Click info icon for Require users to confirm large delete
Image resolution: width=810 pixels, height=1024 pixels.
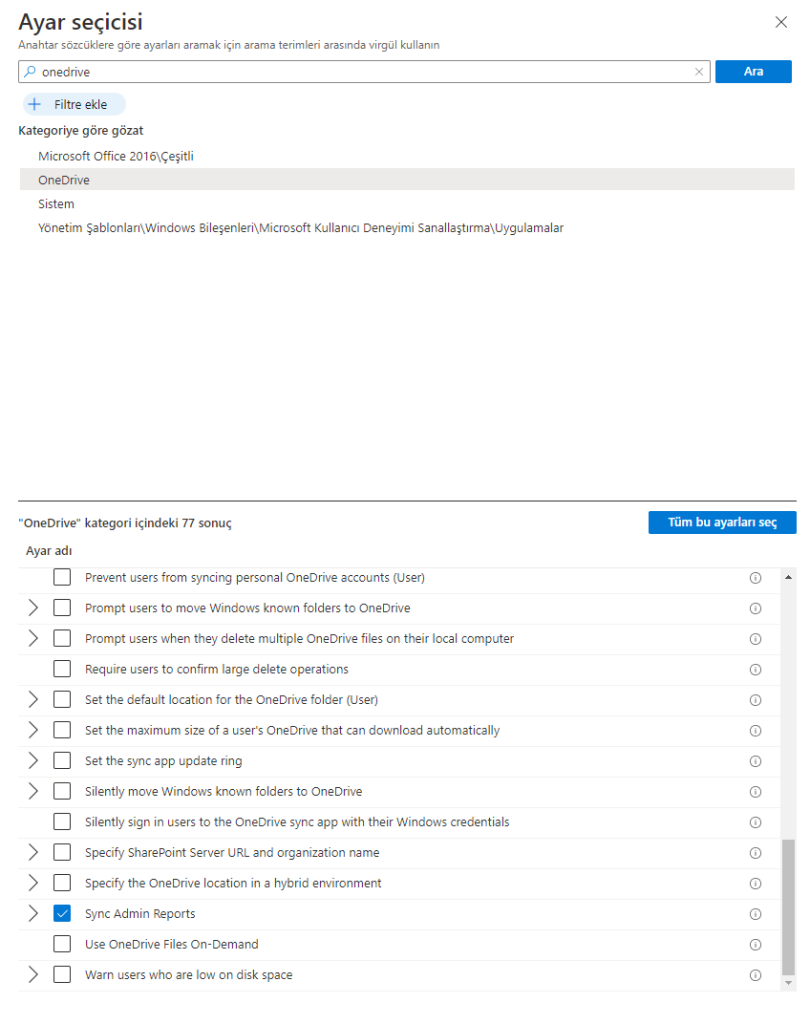coord(755,669)
